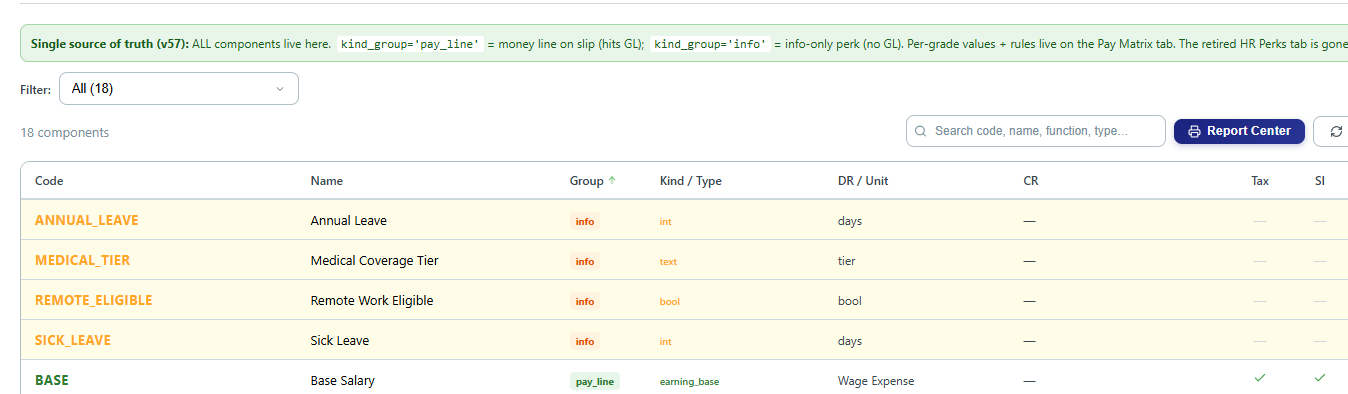
Task: Click the '18 components' count text
Action: click(65, 132)
